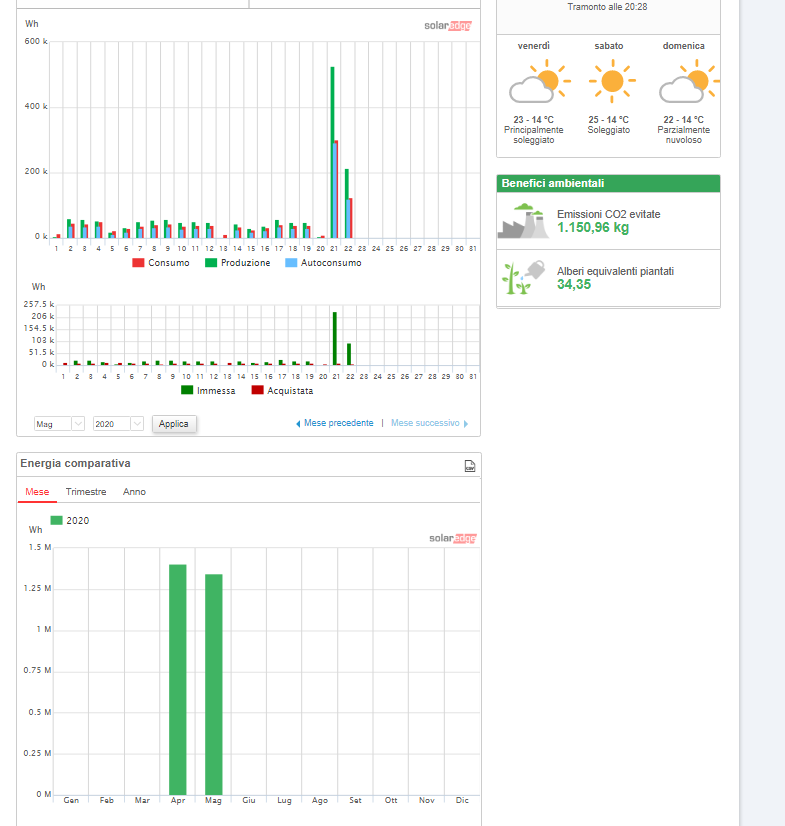Toggle Consumo series in legend

pyautogui.click(x=161, y=263)
